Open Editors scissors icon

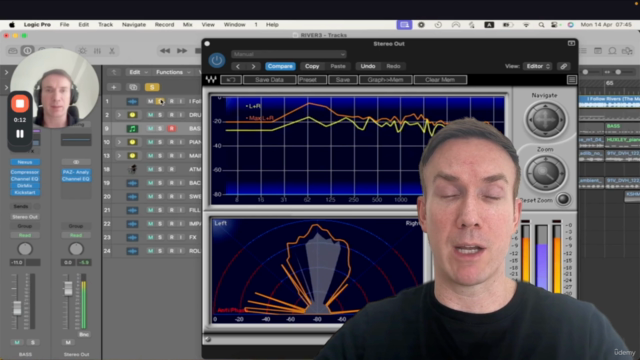pyautogui.click(x=111, y=51)
